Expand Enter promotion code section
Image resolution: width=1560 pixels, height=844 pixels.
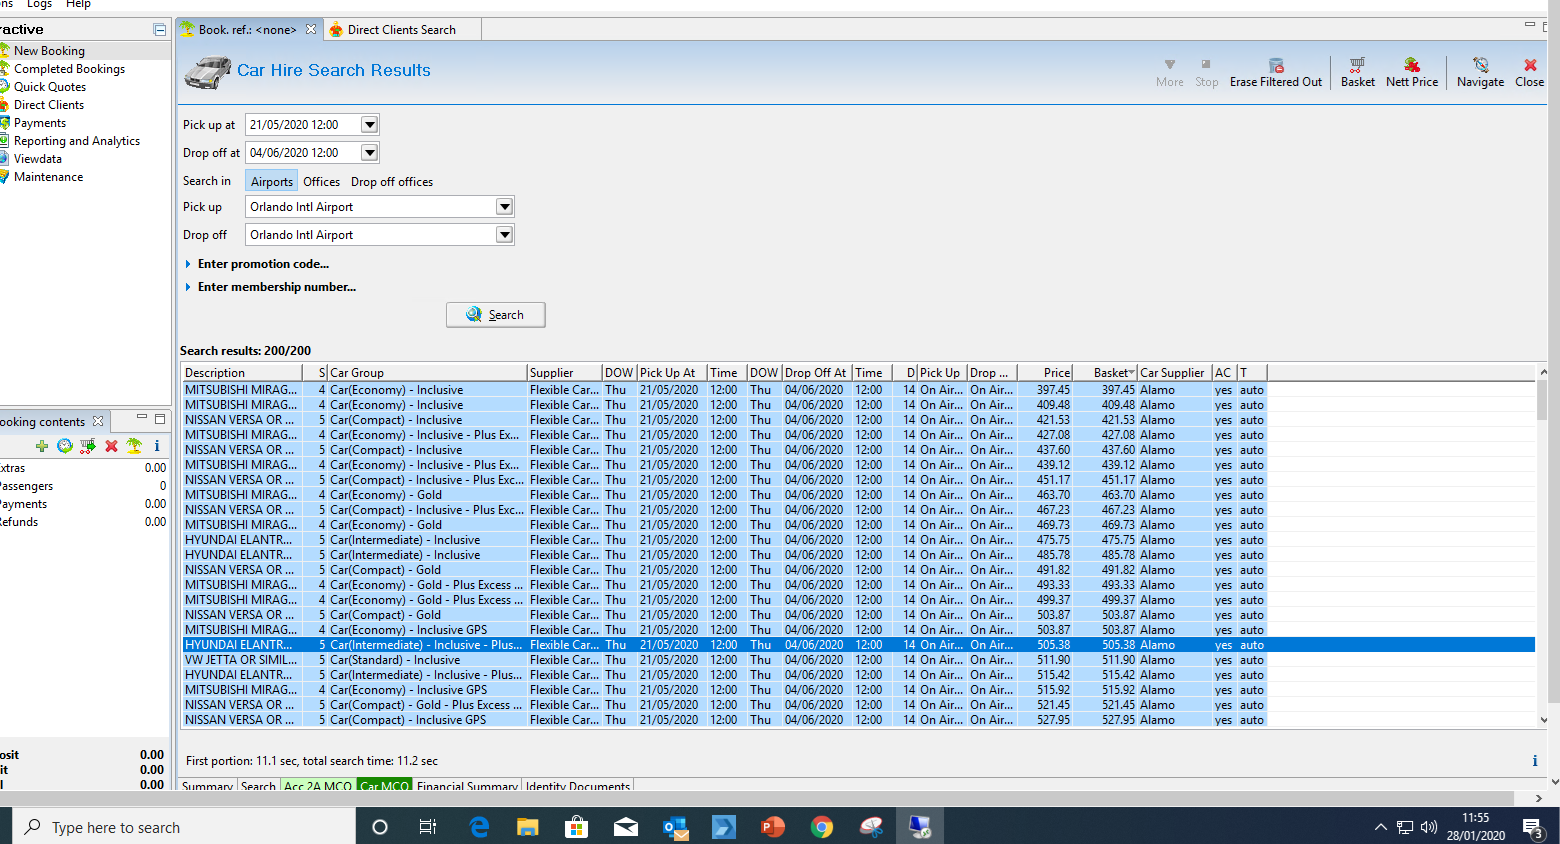(258, 264)
